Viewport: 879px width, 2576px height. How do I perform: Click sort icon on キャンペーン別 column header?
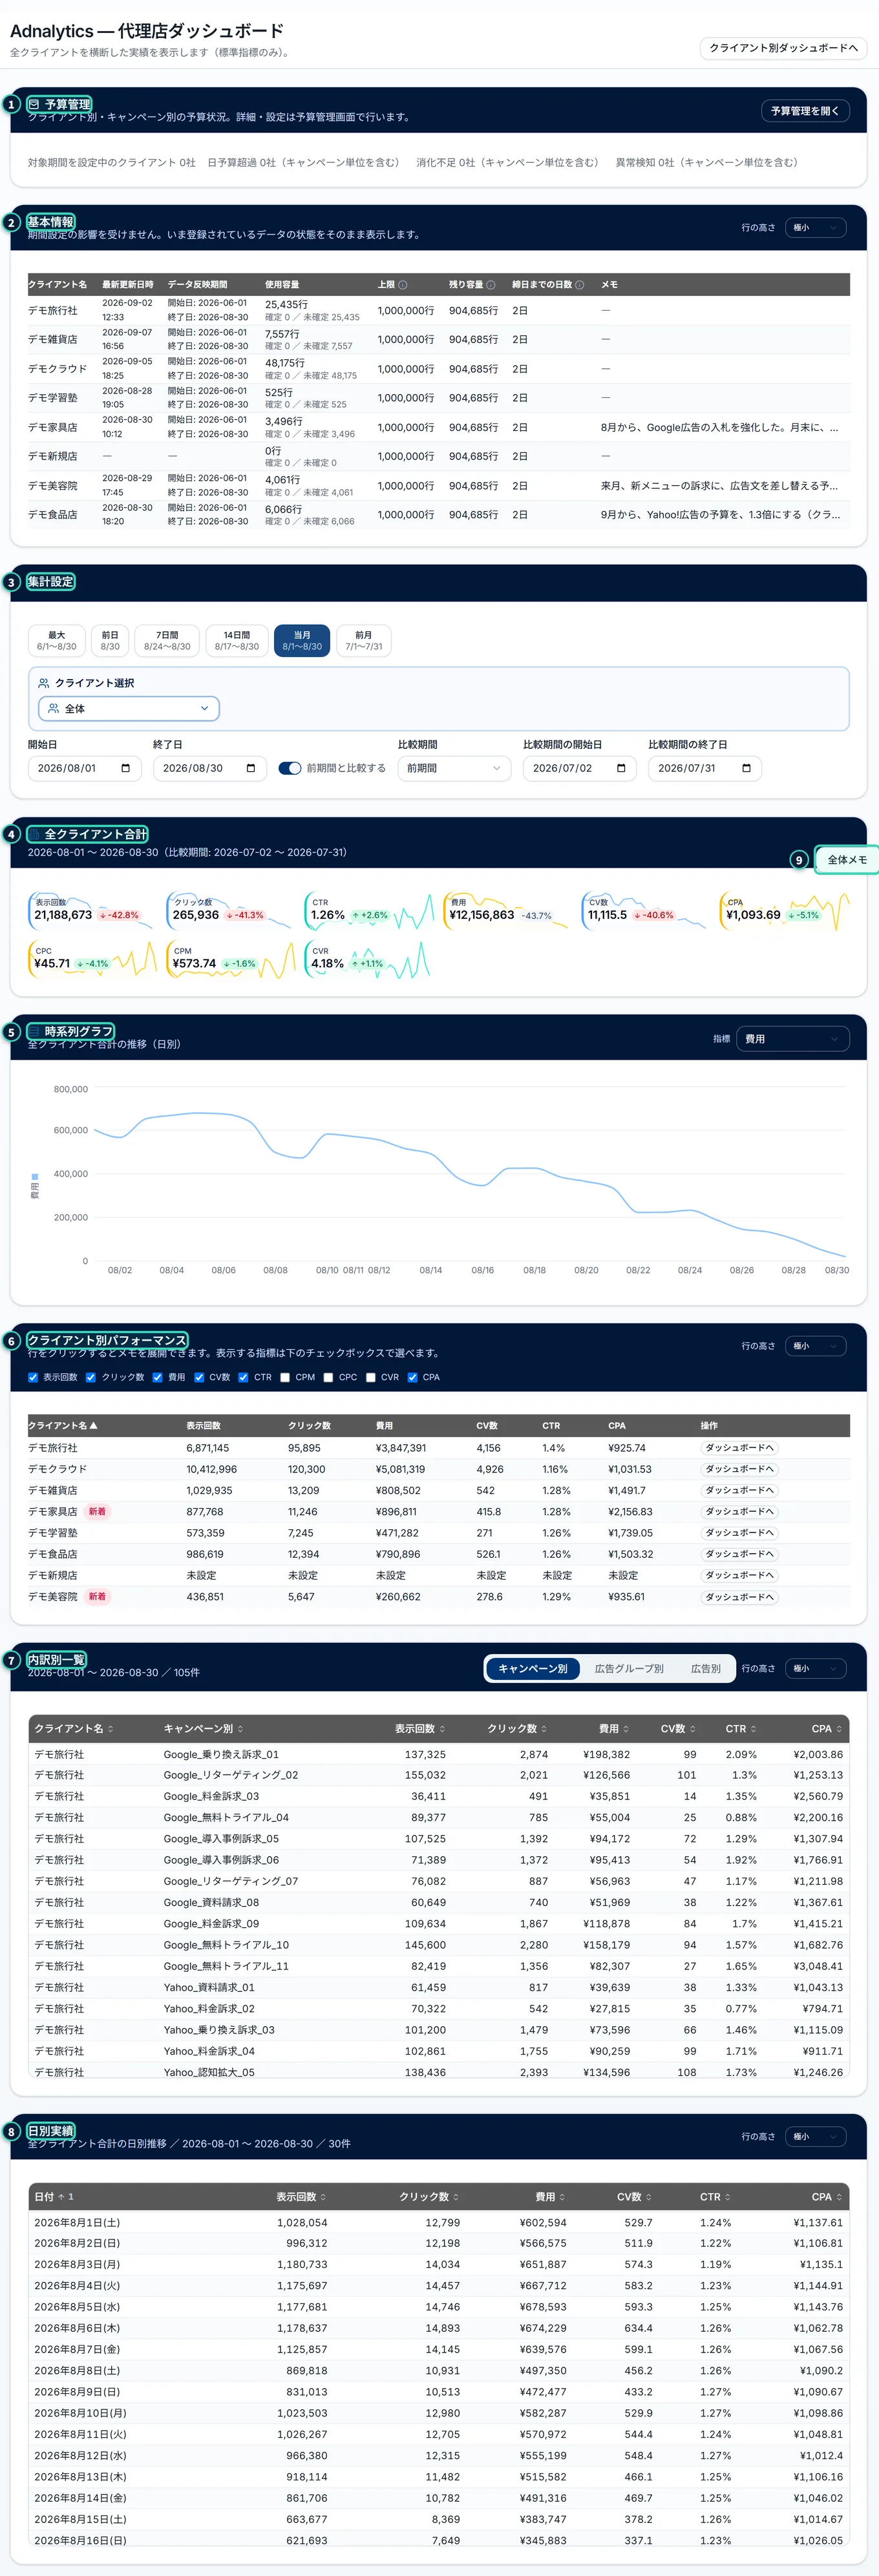240,1729
